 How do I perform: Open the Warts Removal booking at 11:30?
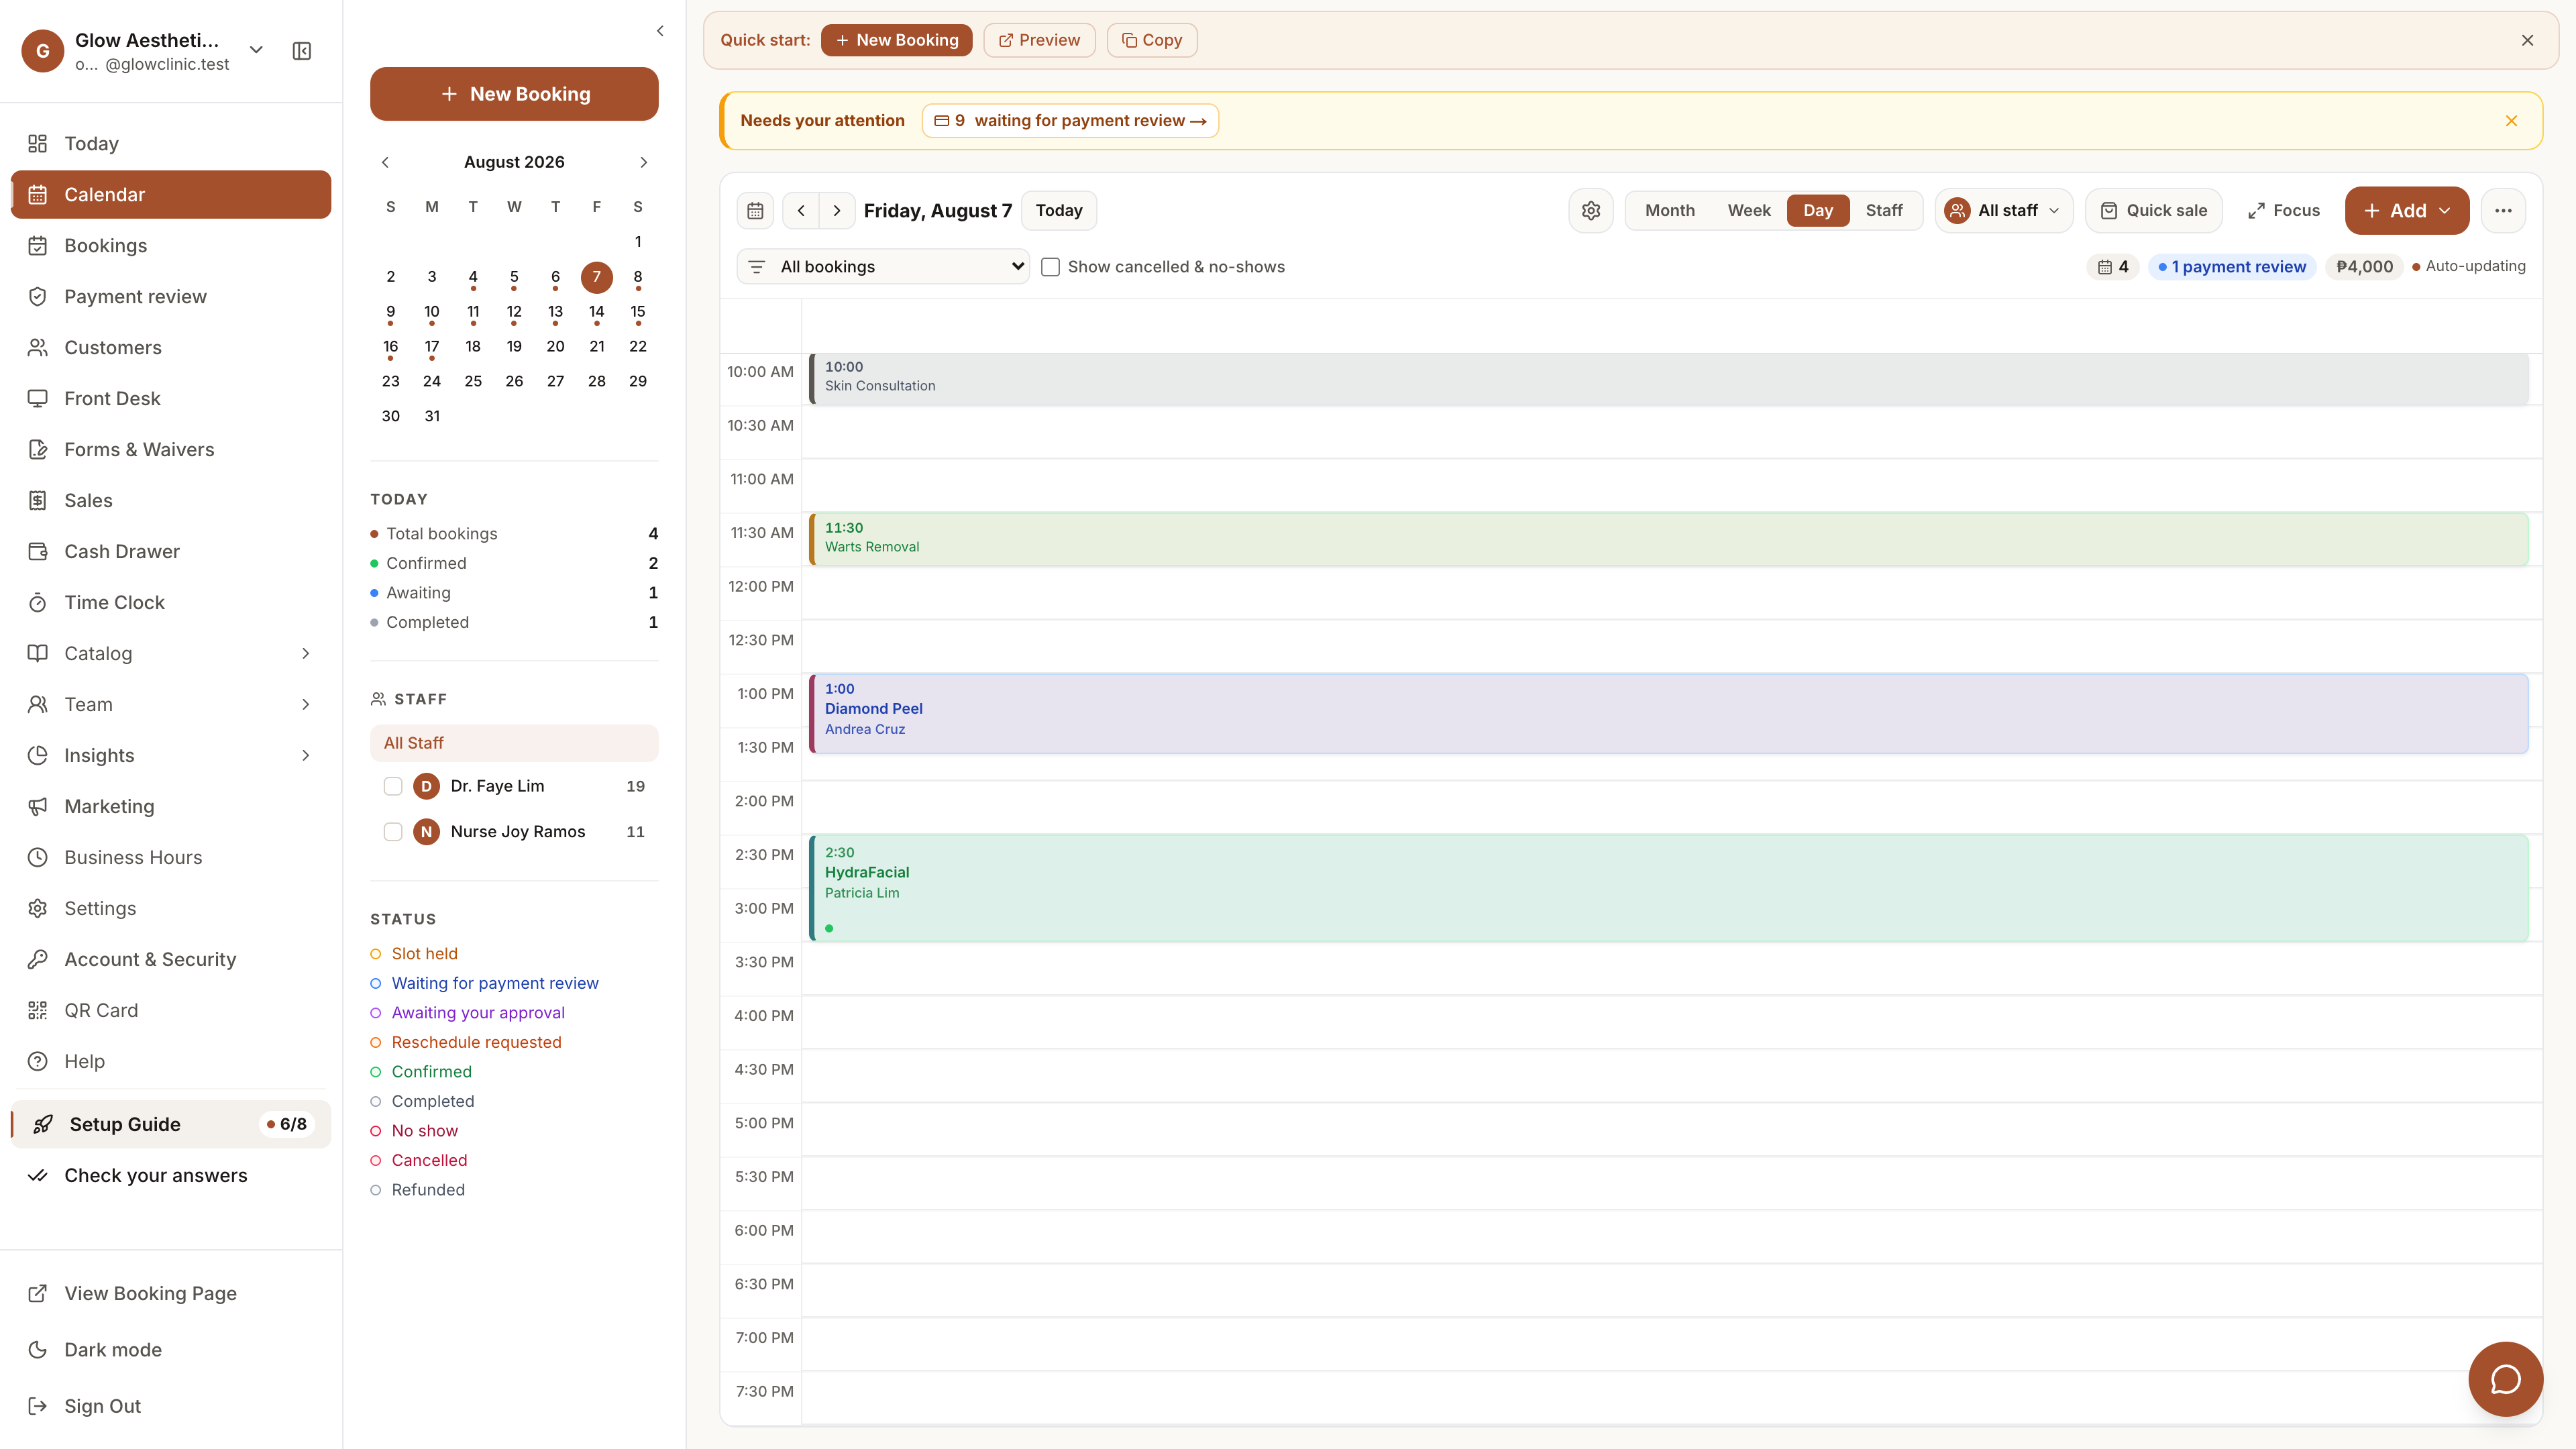(x=1669, y=539)
